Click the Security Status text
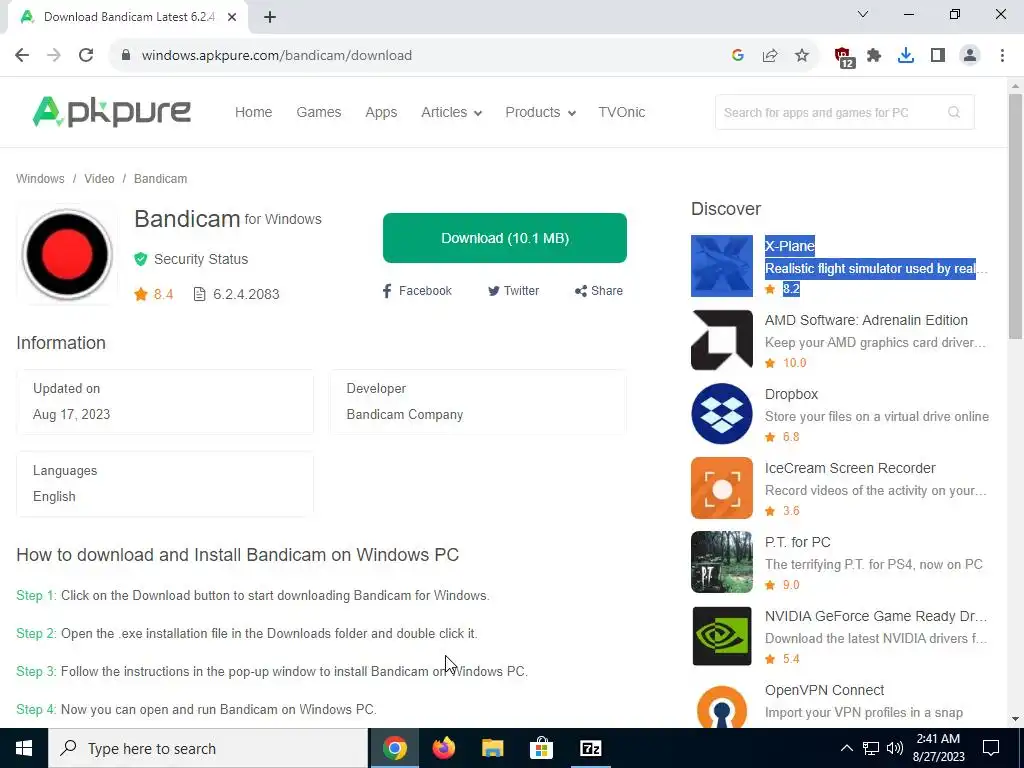The width and height of the screenshot is (1024, 768). point(201,259)
